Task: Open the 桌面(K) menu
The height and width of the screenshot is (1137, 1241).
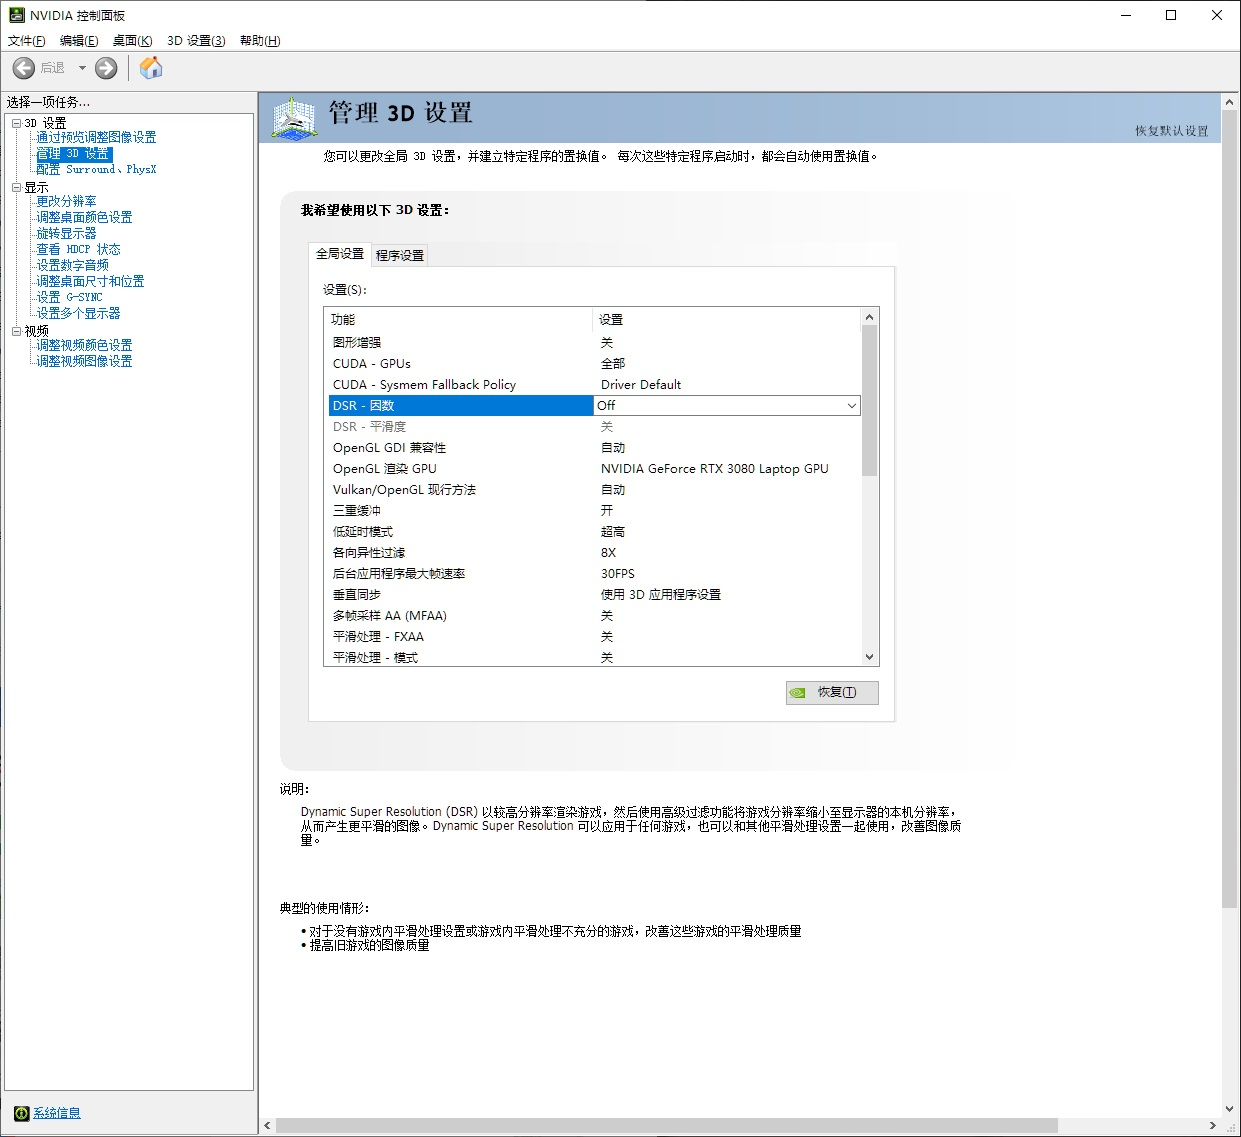Action: [132, 41]
